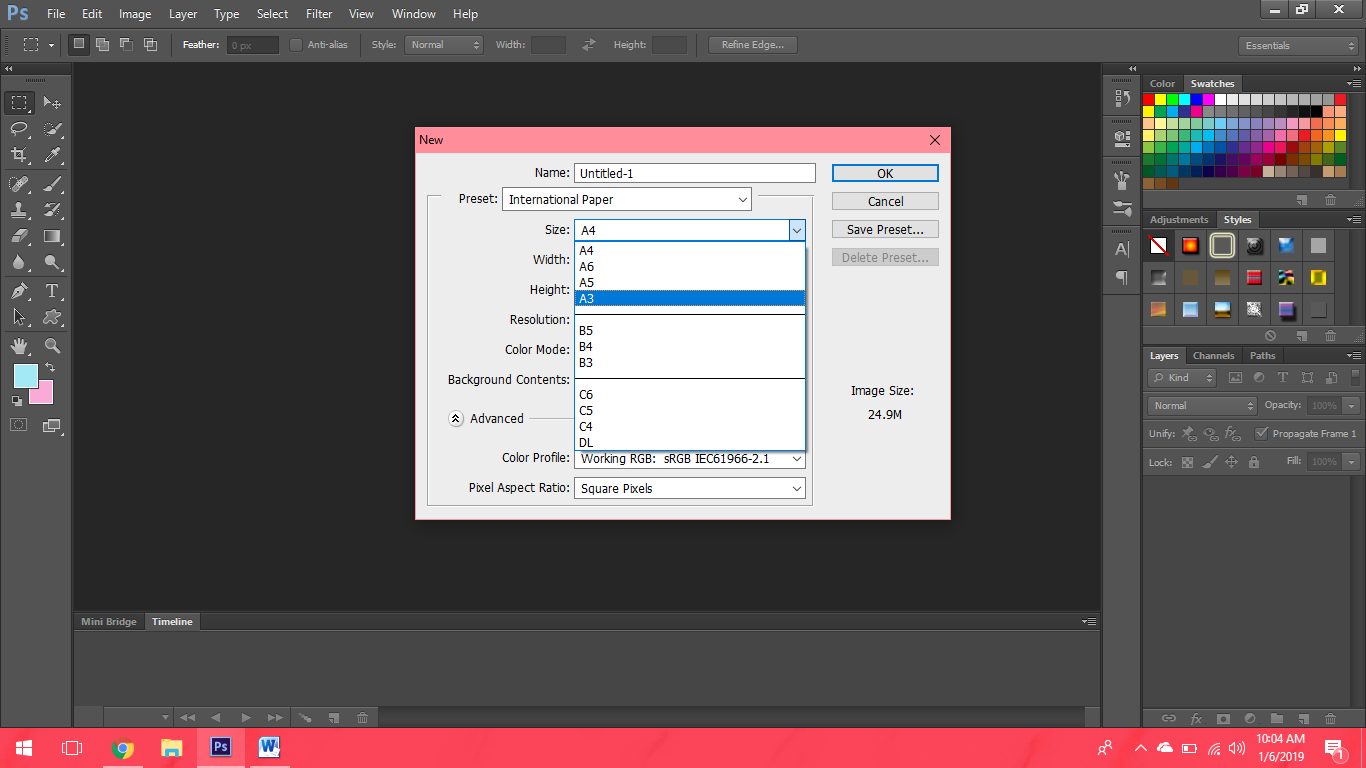Click the Save Preset button

pos(885,229)
